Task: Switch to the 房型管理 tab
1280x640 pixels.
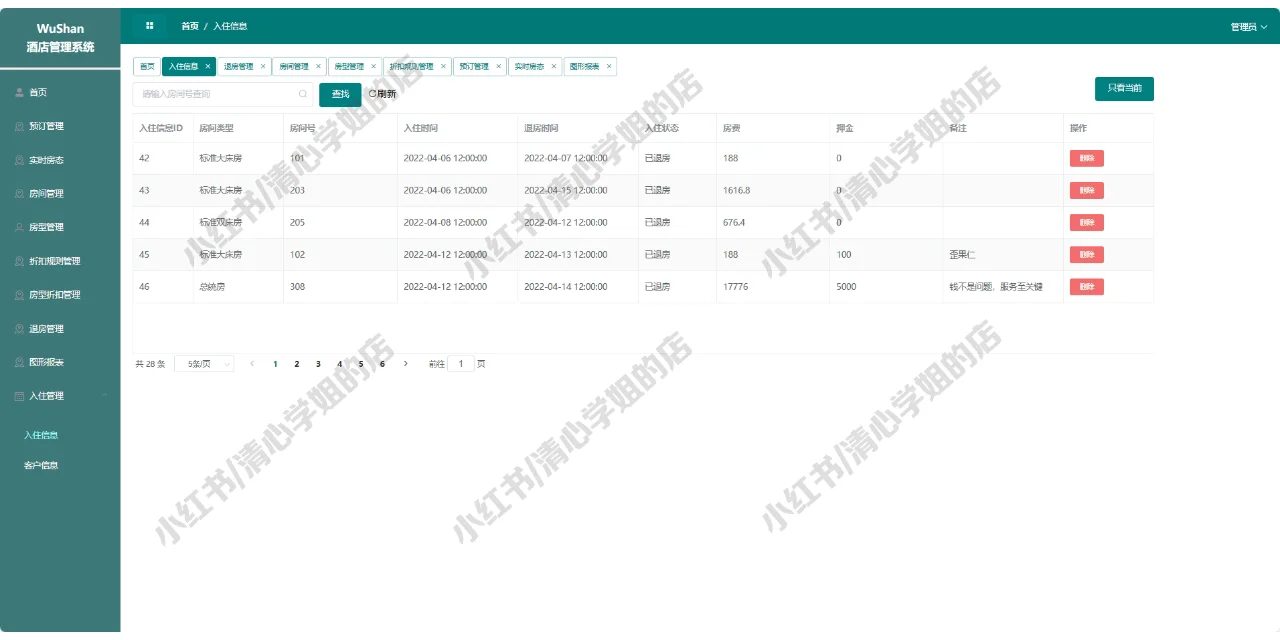Action: tap(349, 66)
